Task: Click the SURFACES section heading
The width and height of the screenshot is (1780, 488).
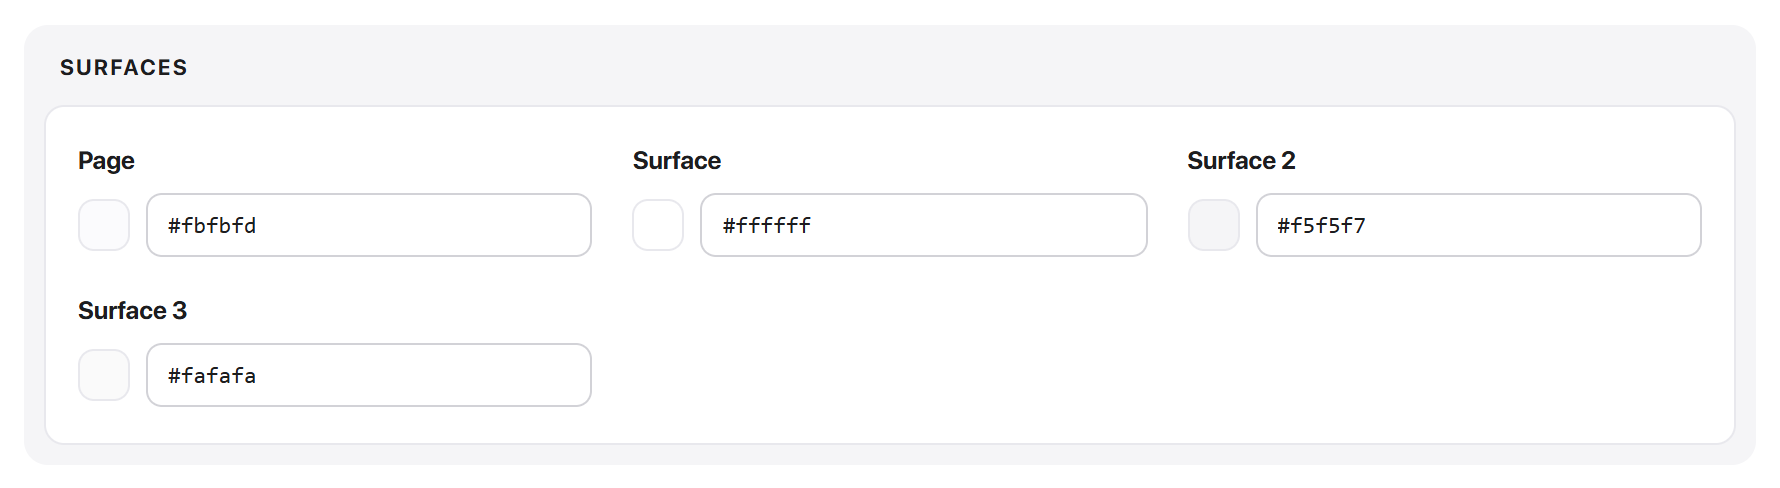Action: (x=124, y=67)
